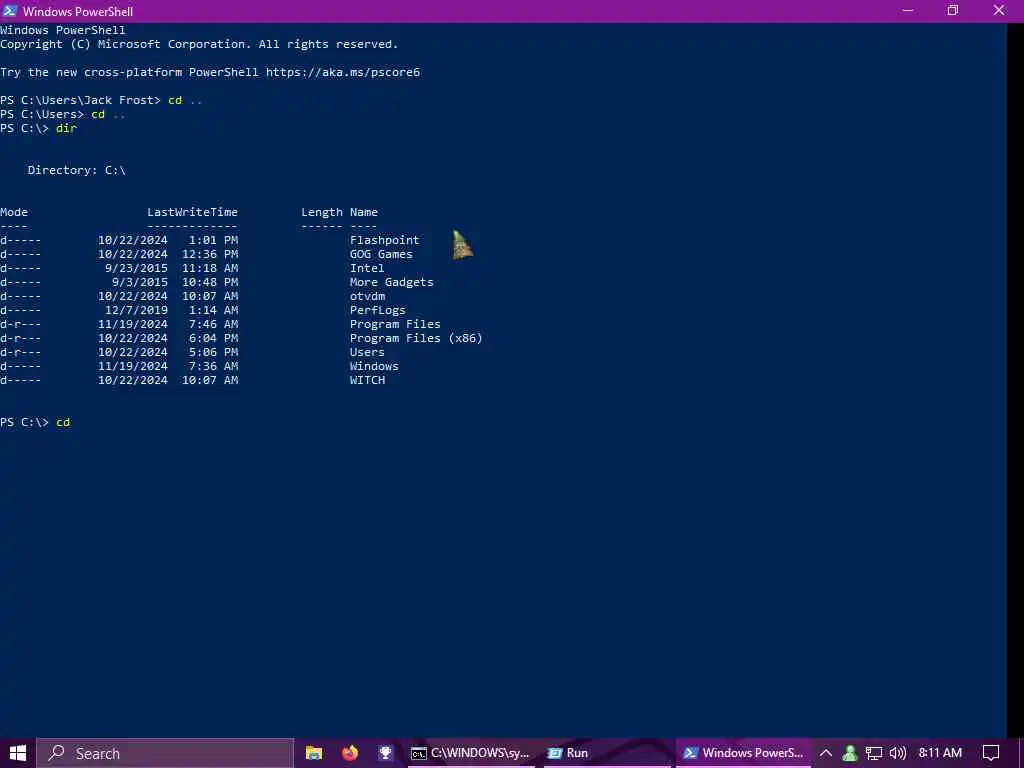This screenshot has width=1024, height=768.
Task: Click the Length column header
Action: pyautogui.click(x=321, y=212)
